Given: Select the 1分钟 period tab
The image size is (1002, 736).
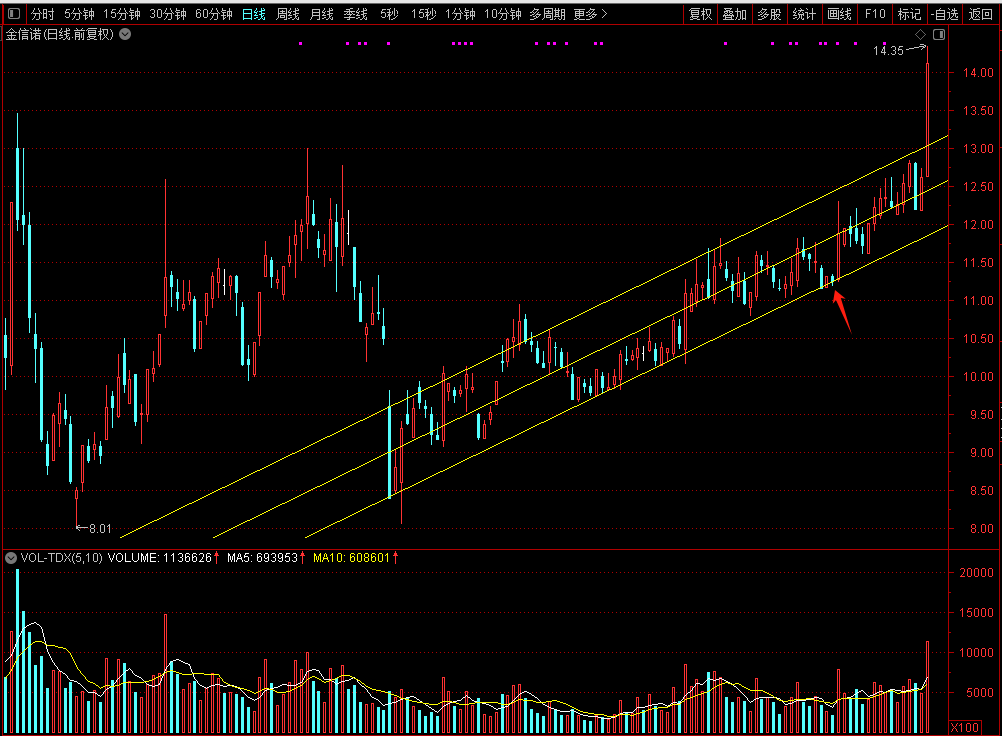Looking at the screenshot, I should pyautogui.click(x=460, y=14).
